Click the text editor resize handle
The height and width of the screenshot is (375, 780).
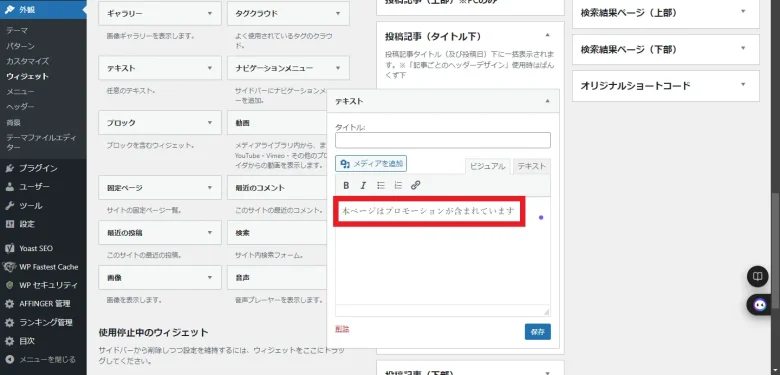click(x=546, y=312)
